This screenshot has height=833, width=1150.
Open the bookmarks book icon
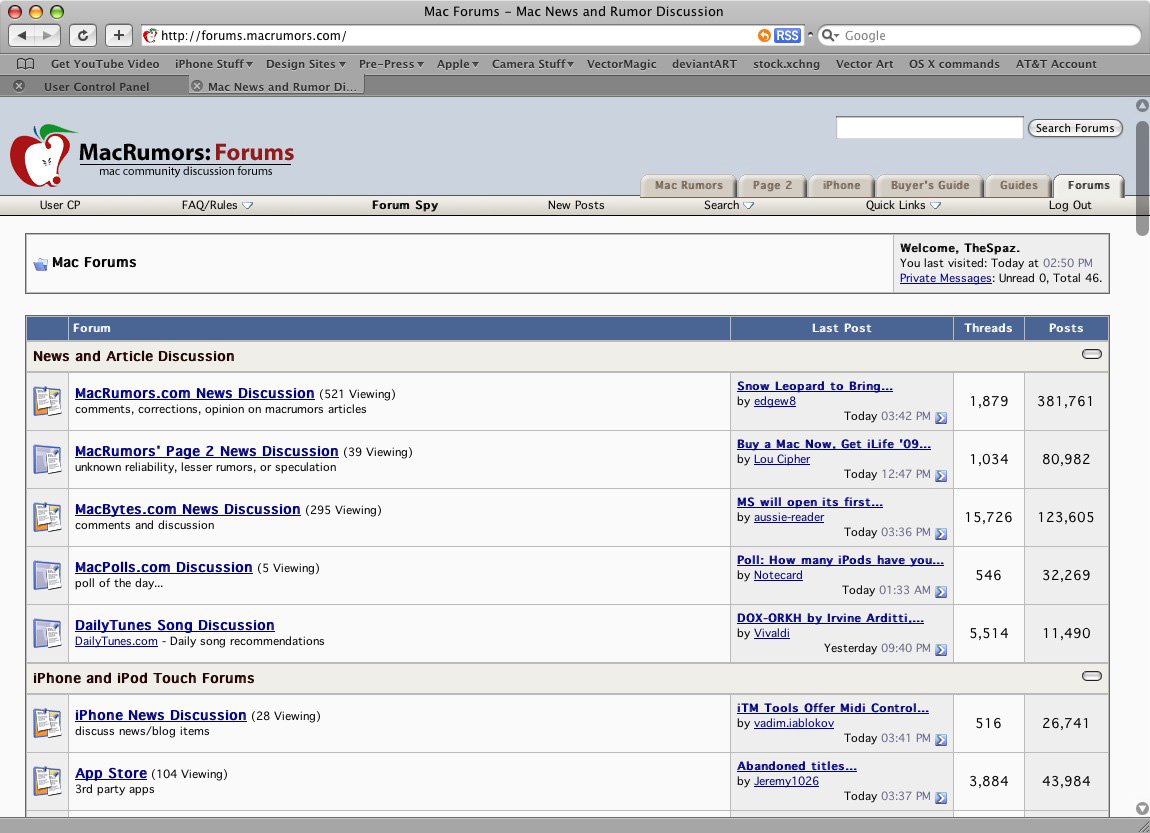pos(26,64)
